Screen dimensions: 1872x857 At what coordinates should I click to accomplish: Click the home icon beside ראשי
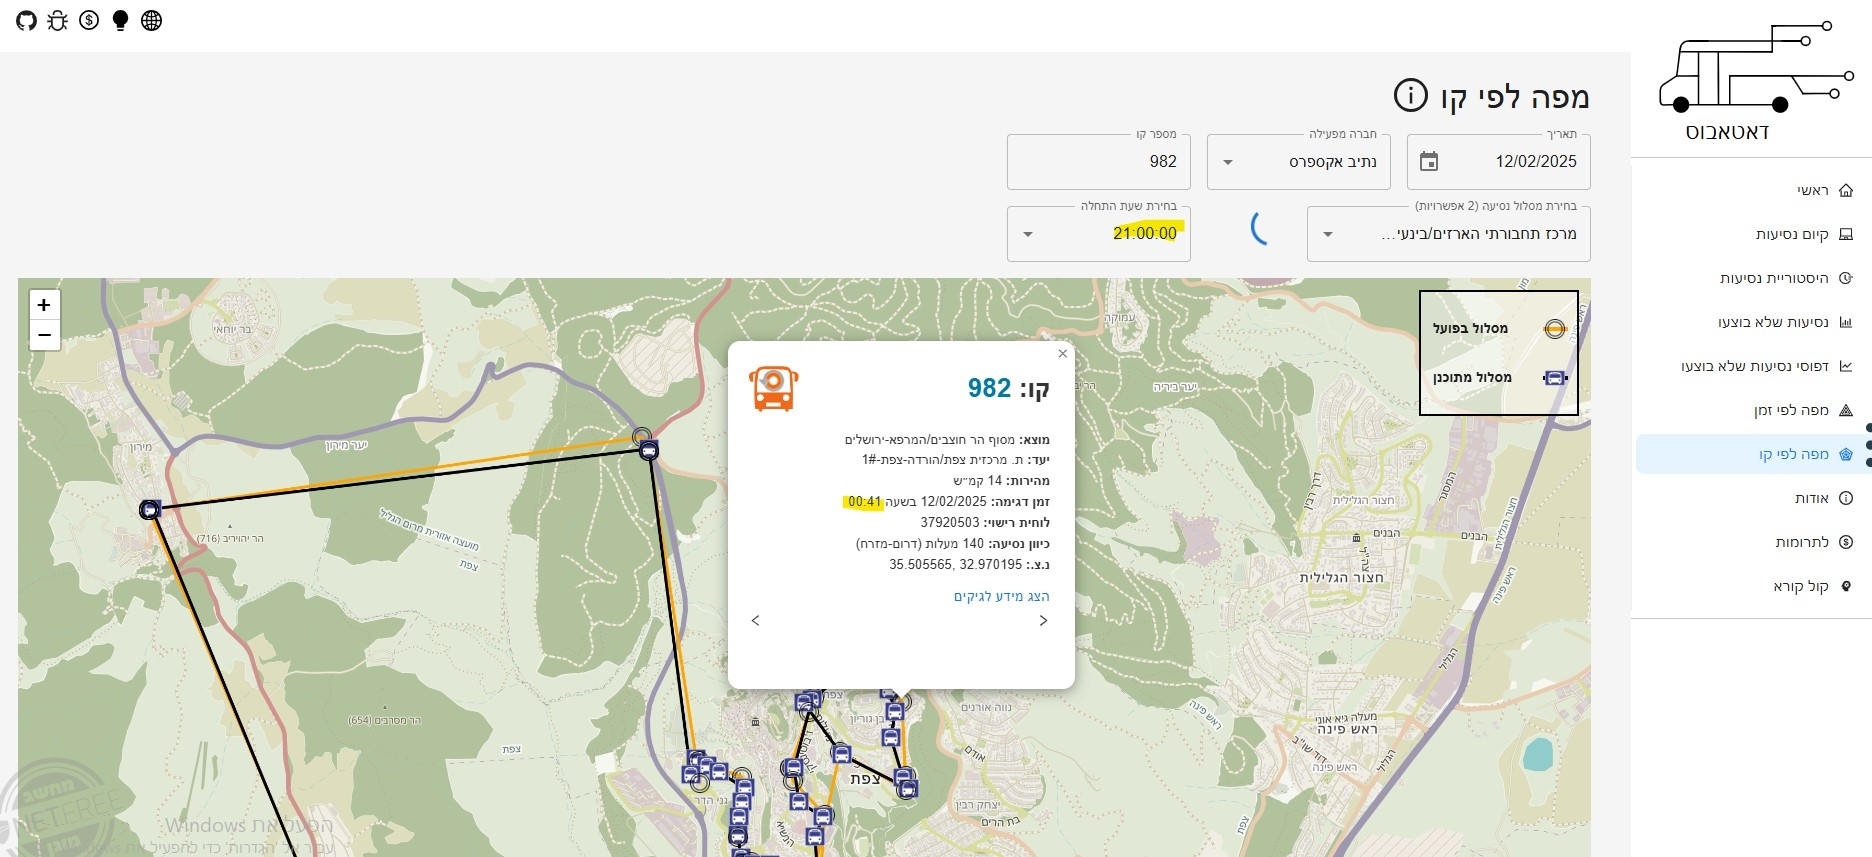[1846, 190]
